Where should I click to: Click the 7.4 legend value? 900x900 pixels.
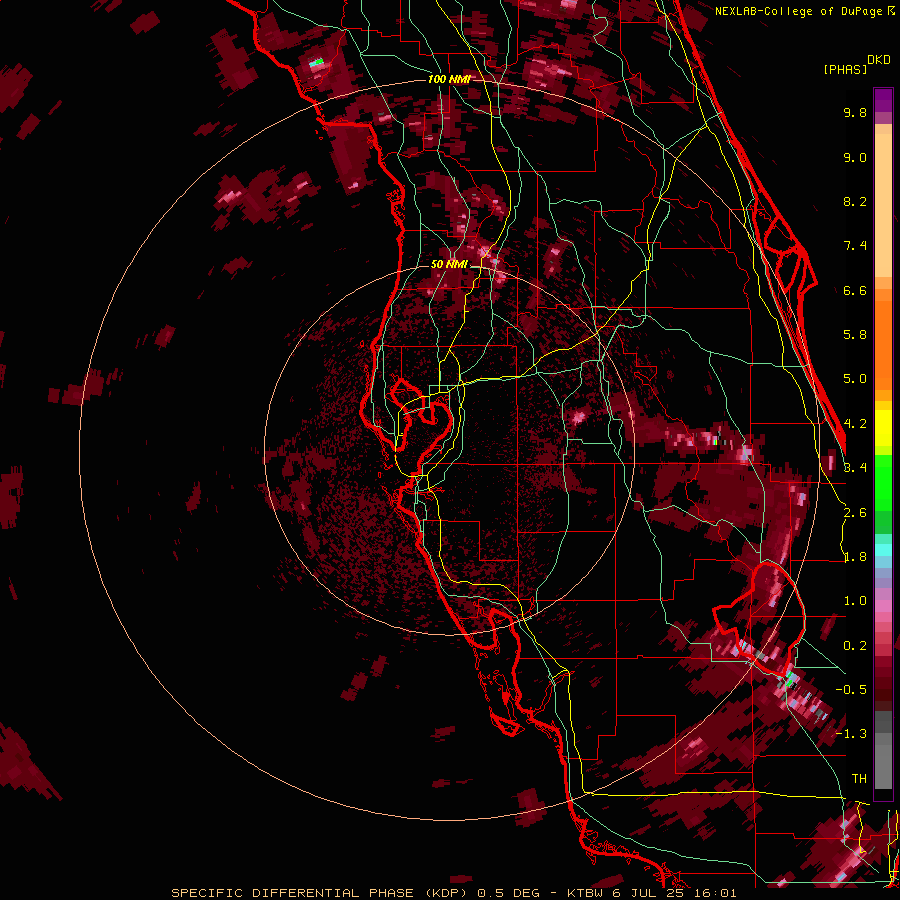click(x=855, y=246)
